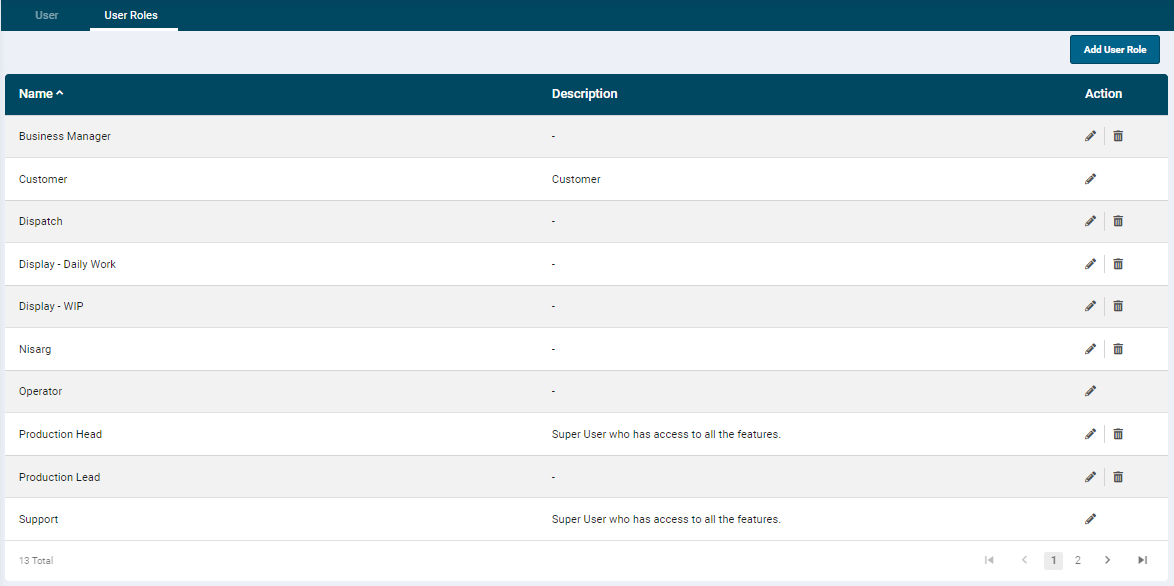Jump to first page of roles

[x=989, y=560]
